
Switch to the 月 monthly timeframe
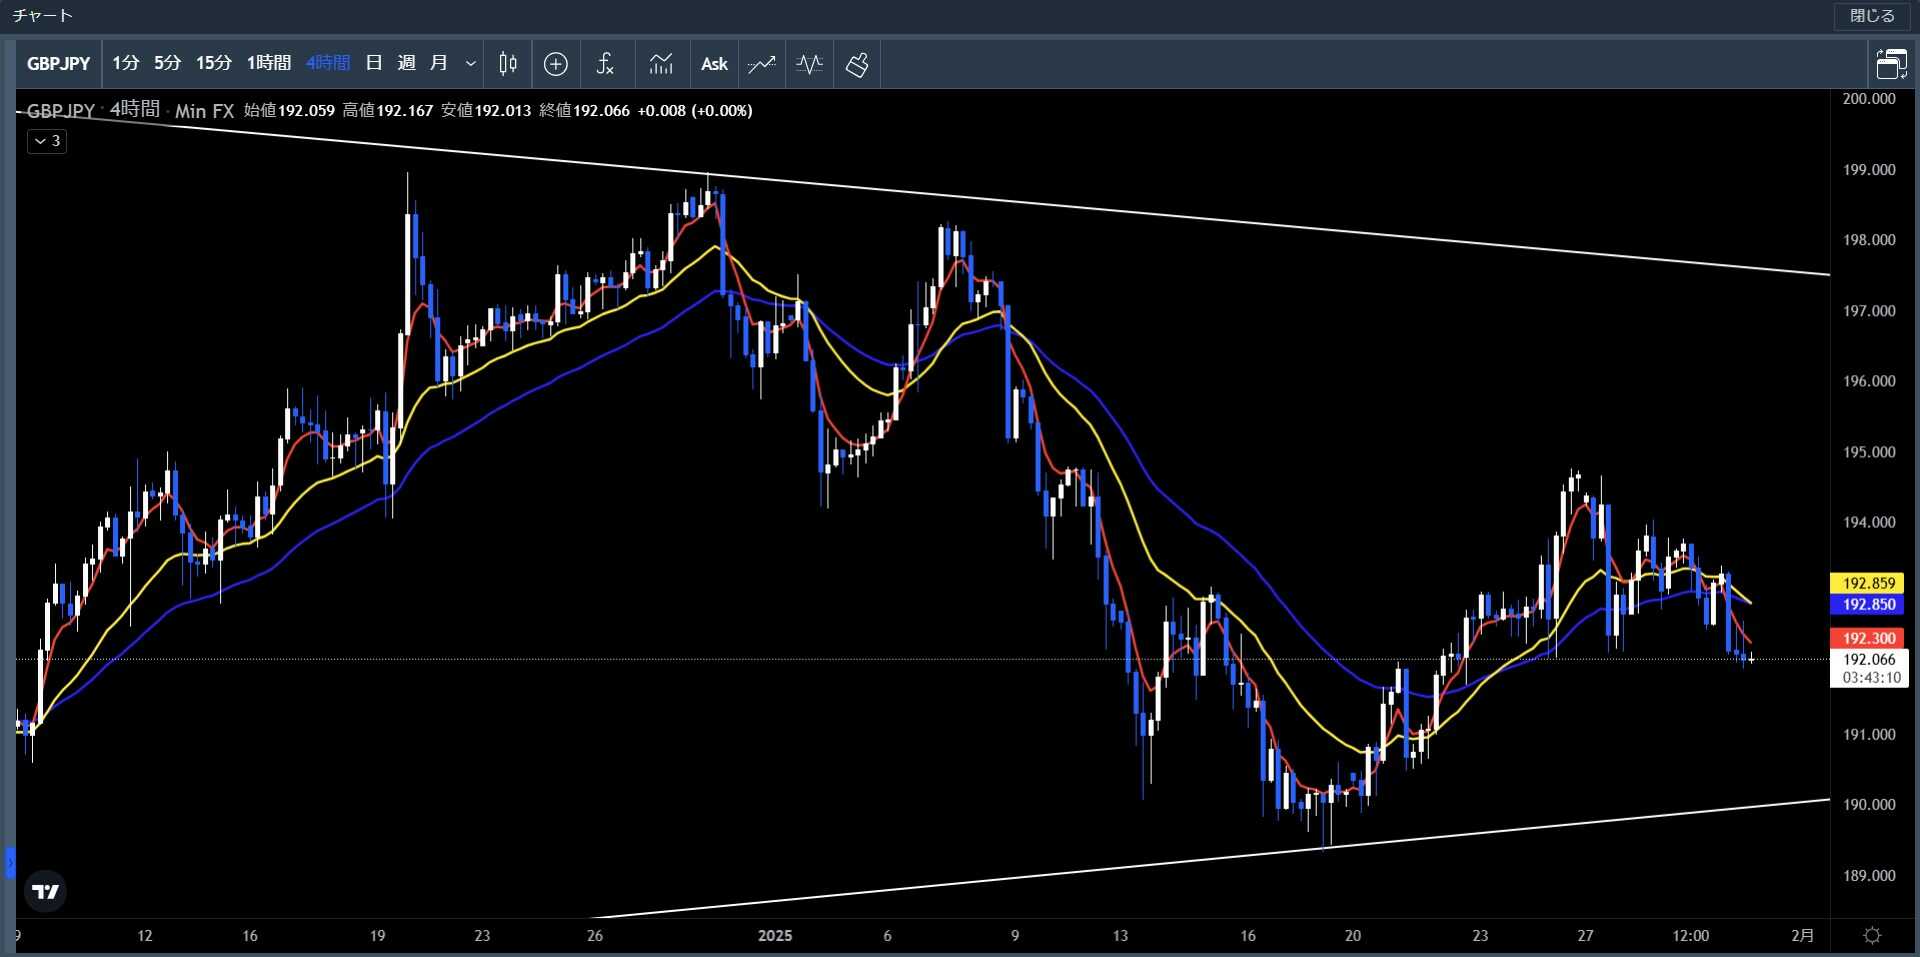pyautogui.click(x=438, y=64)
